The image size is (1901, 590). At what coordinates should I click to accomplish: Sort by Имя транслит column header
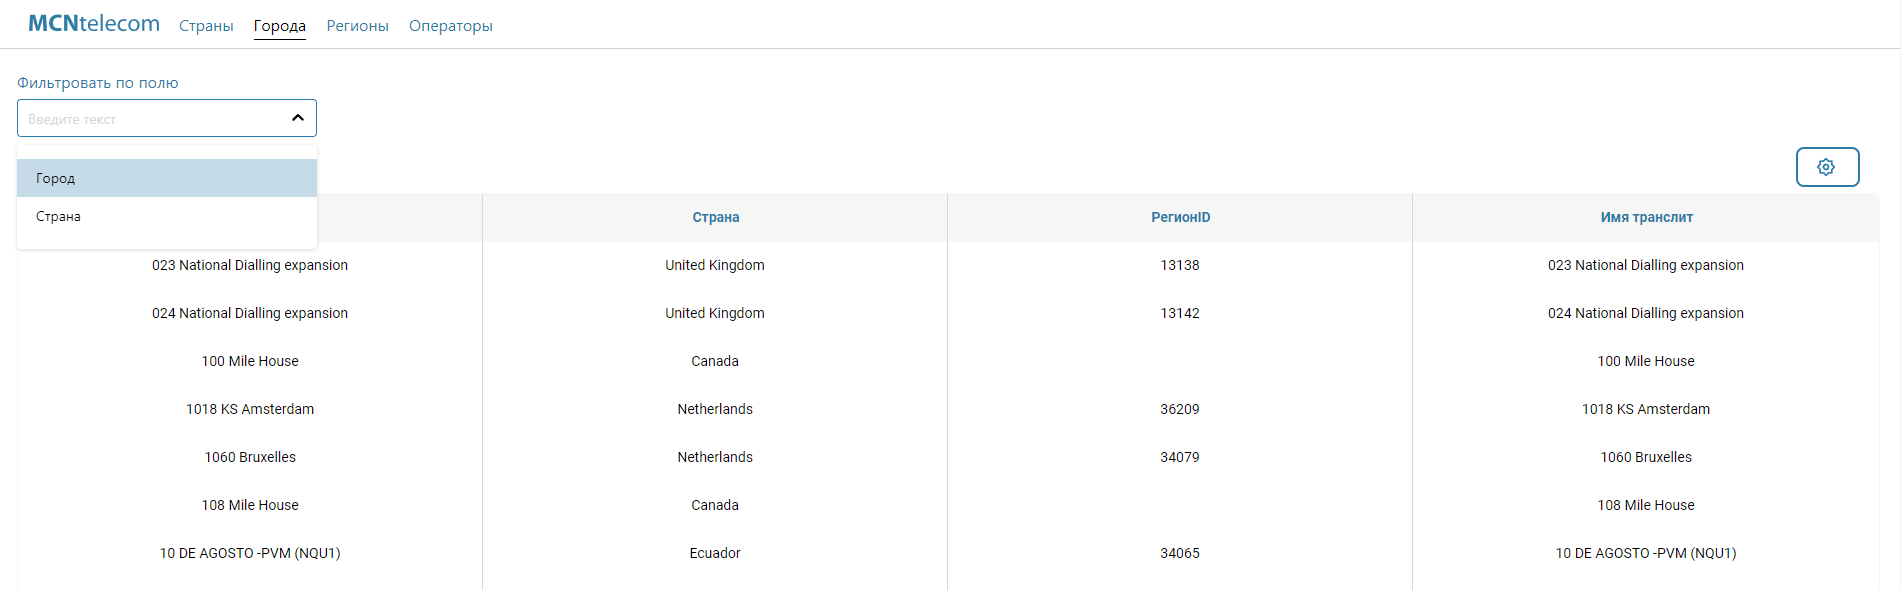[1646, 217]
